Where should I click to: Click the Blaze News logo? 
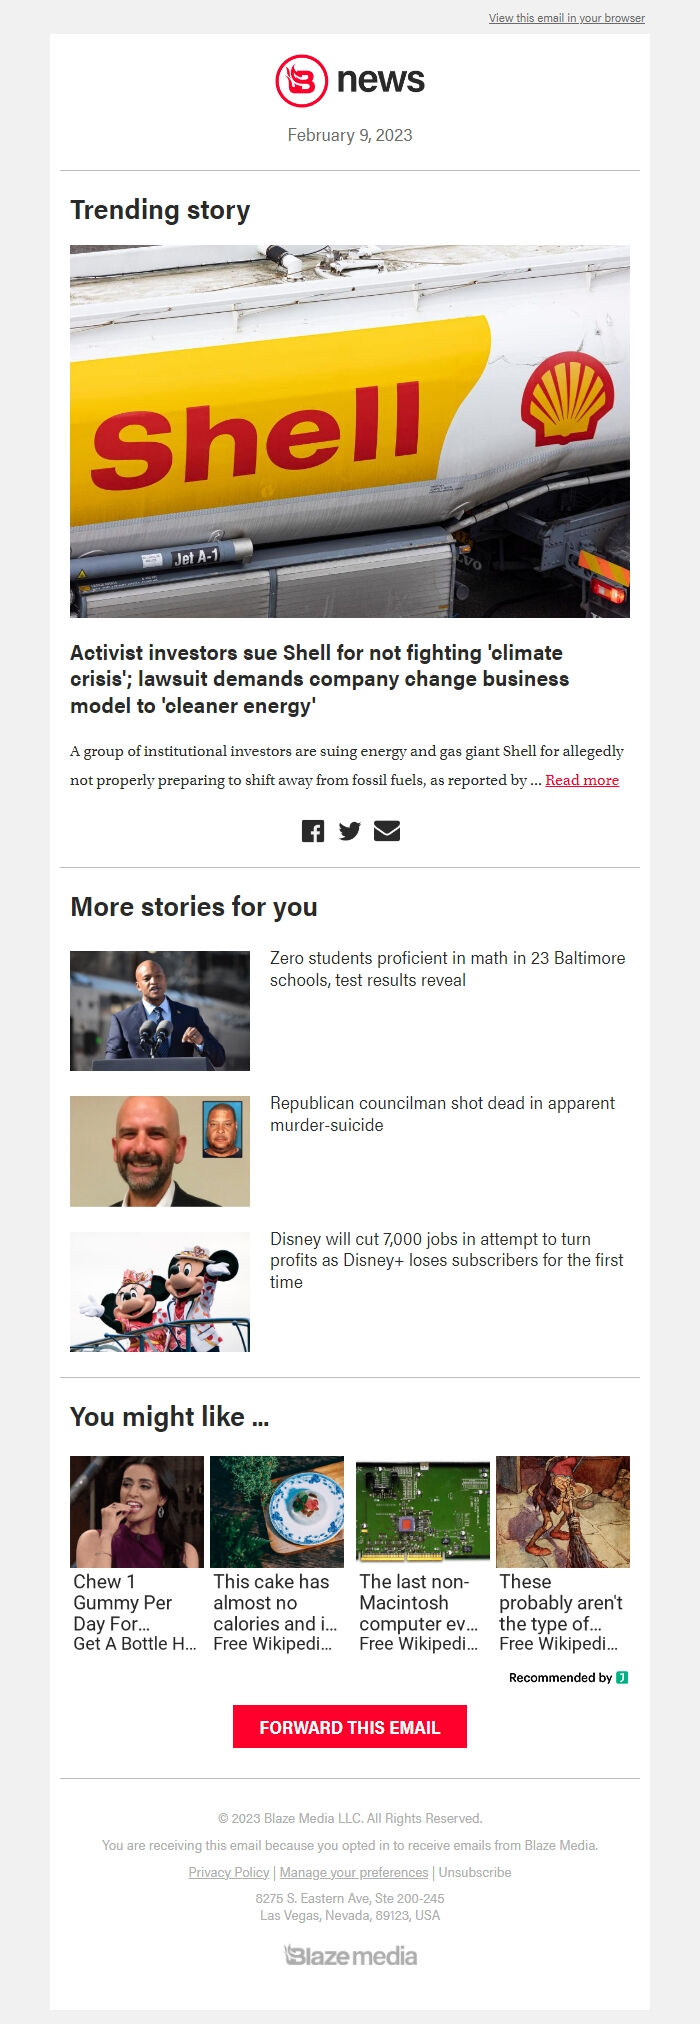click(349, 79)
